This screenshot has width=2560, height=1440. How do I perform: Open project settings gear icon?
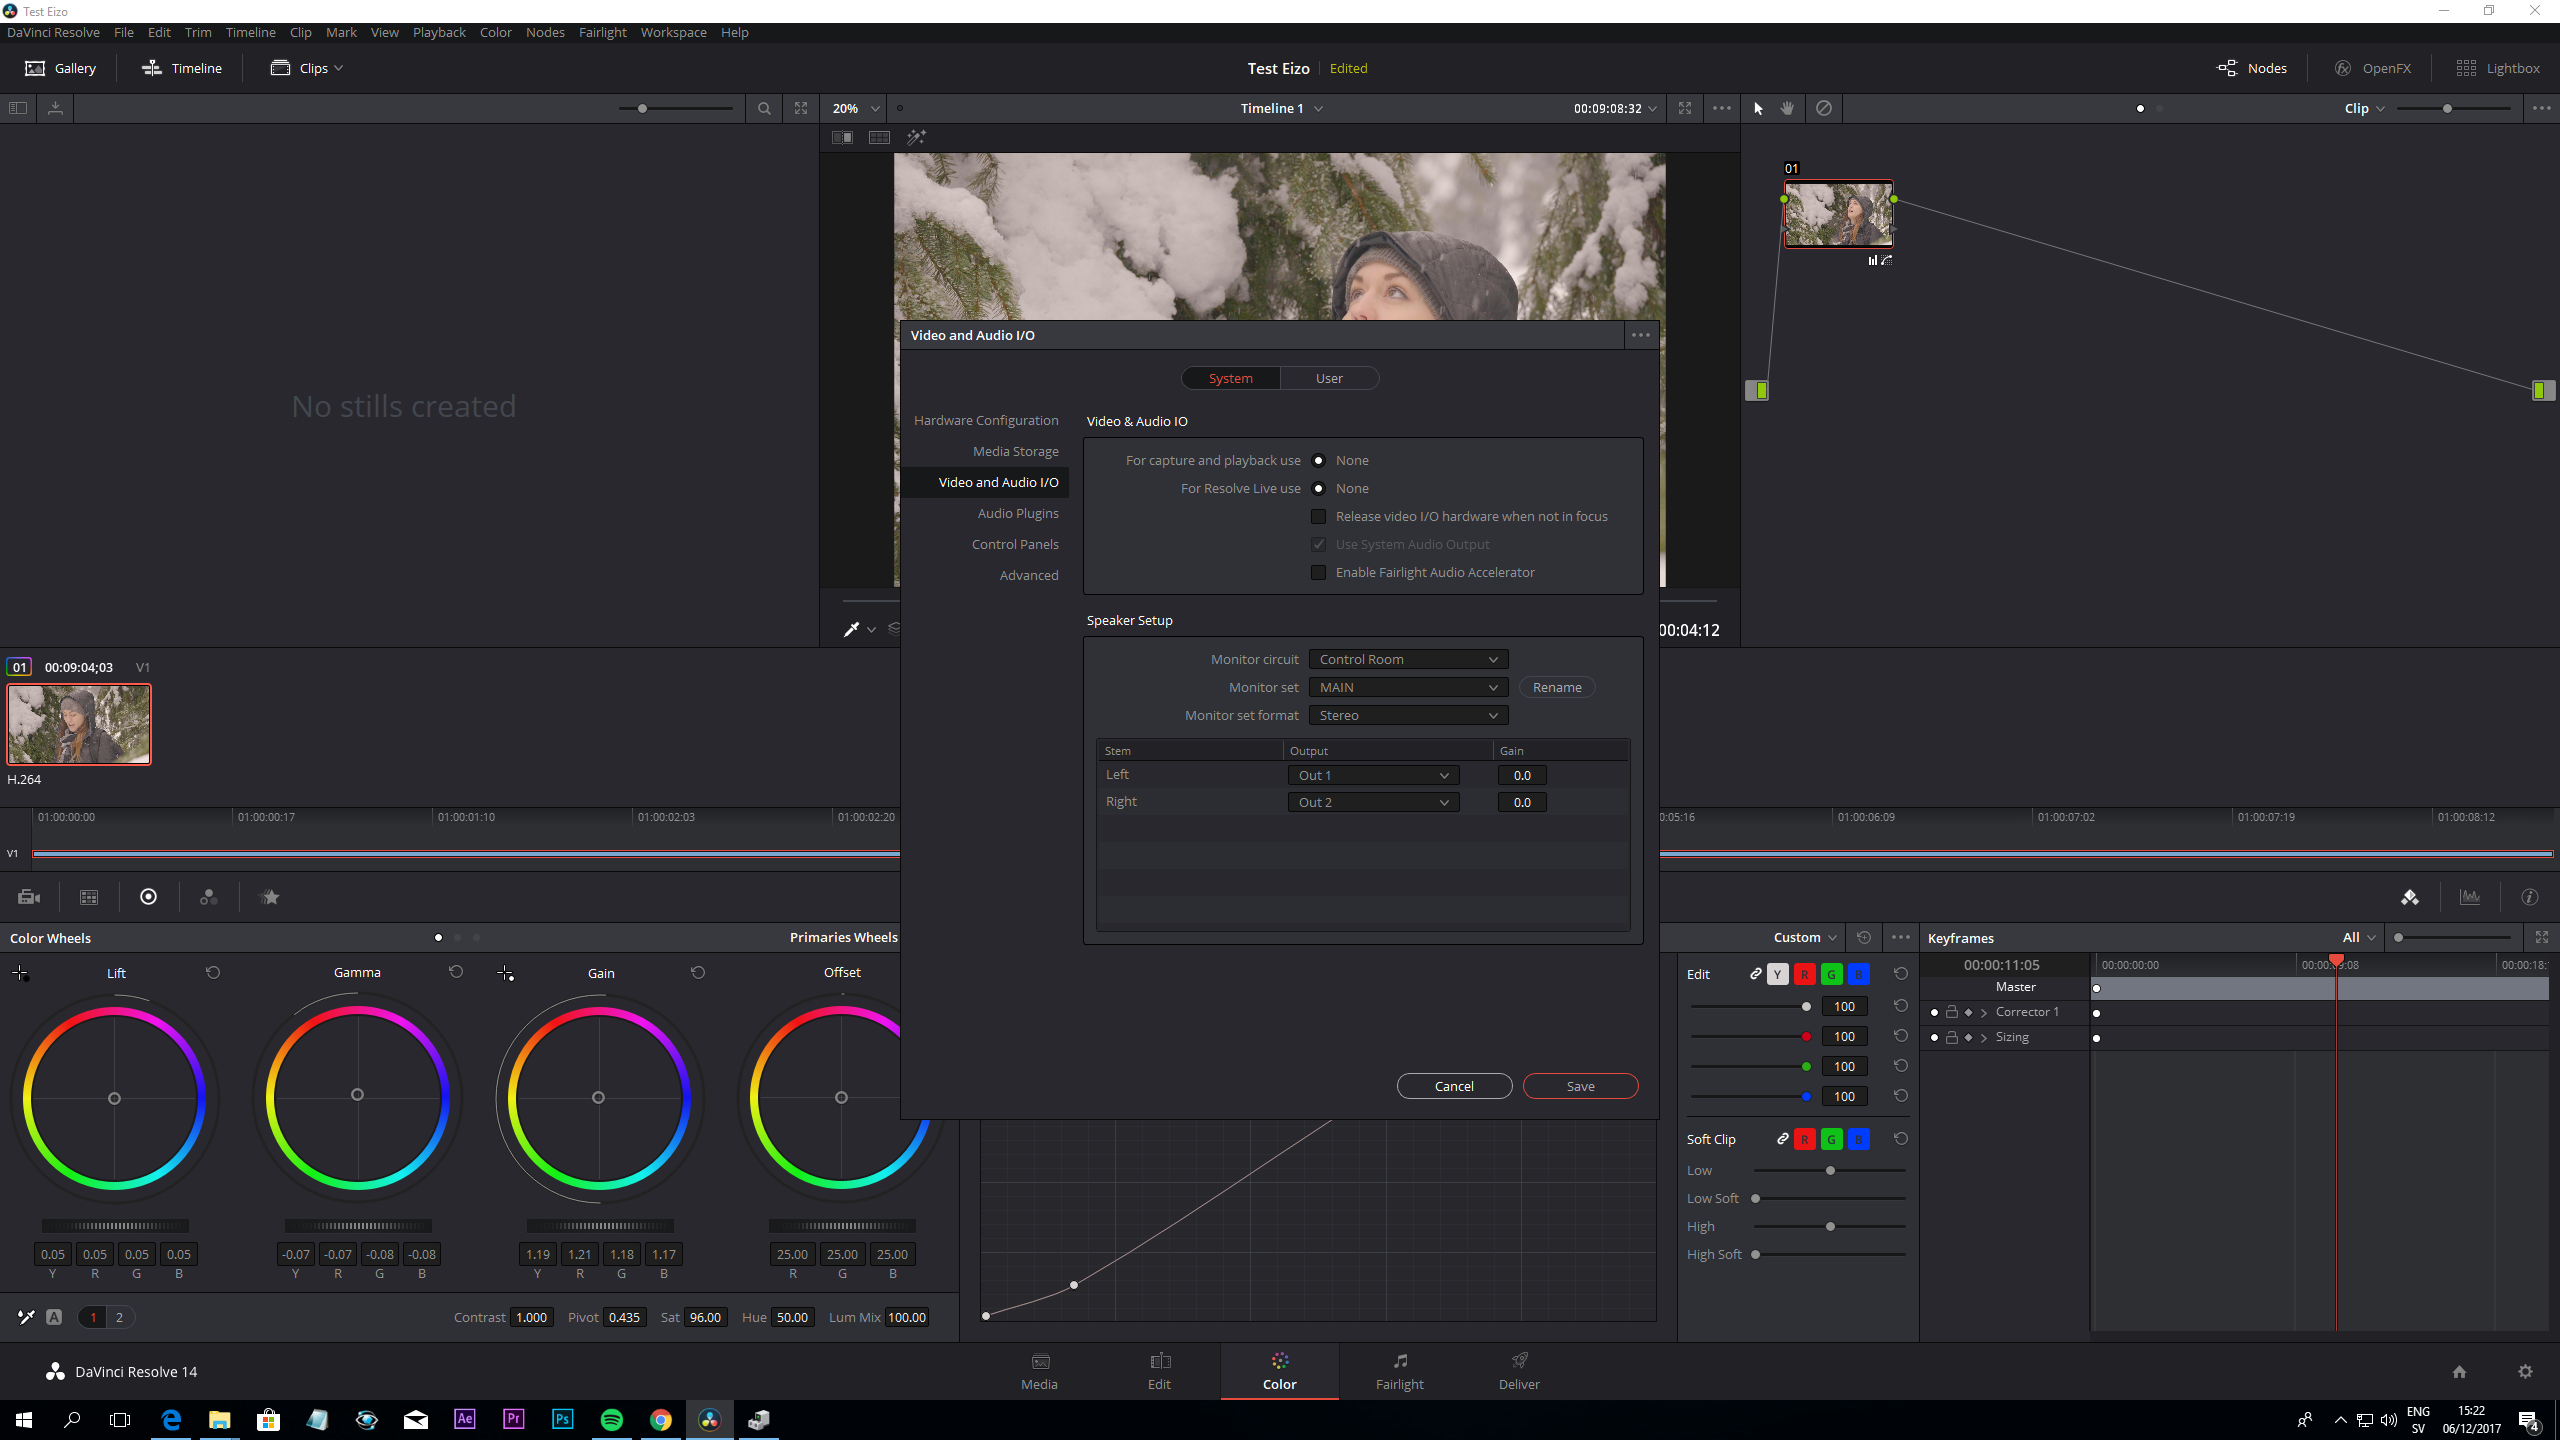pyautogui.click(x=2525, y=1371)
